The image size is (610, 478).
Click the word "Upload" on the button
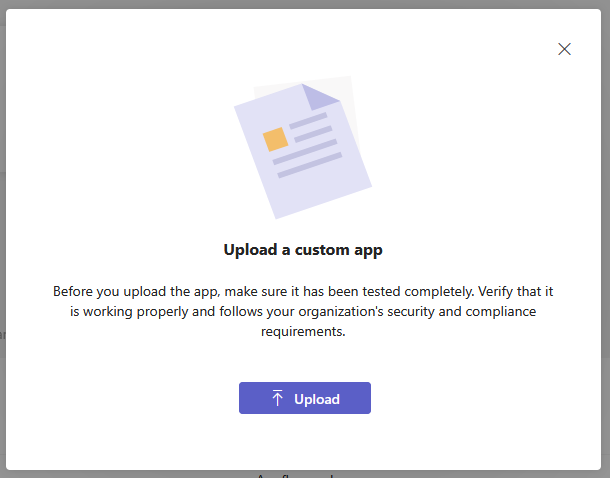pos(317,399)
